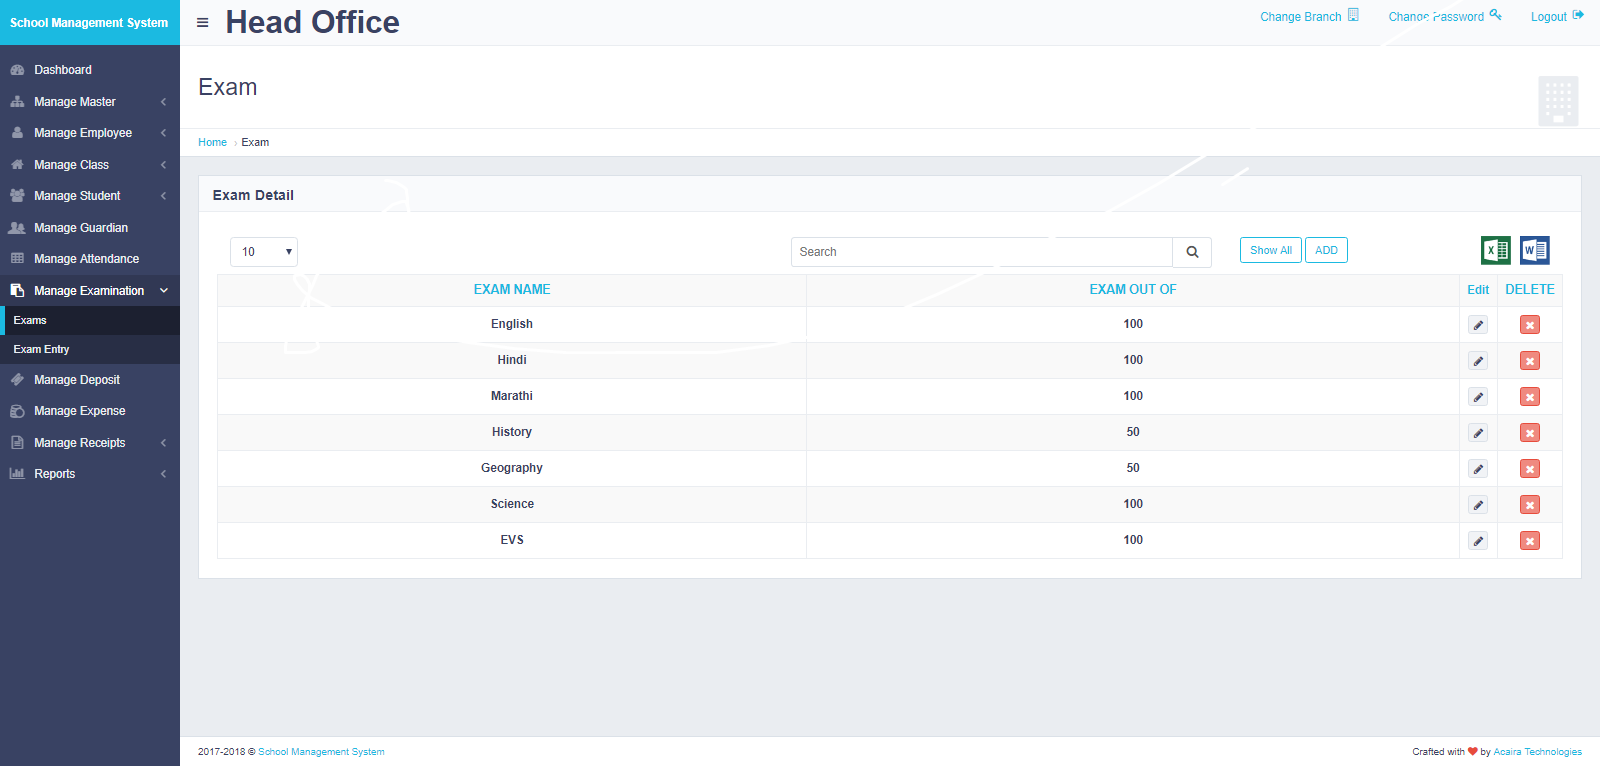Delete the Hindi exam row

pos(1529,361)
